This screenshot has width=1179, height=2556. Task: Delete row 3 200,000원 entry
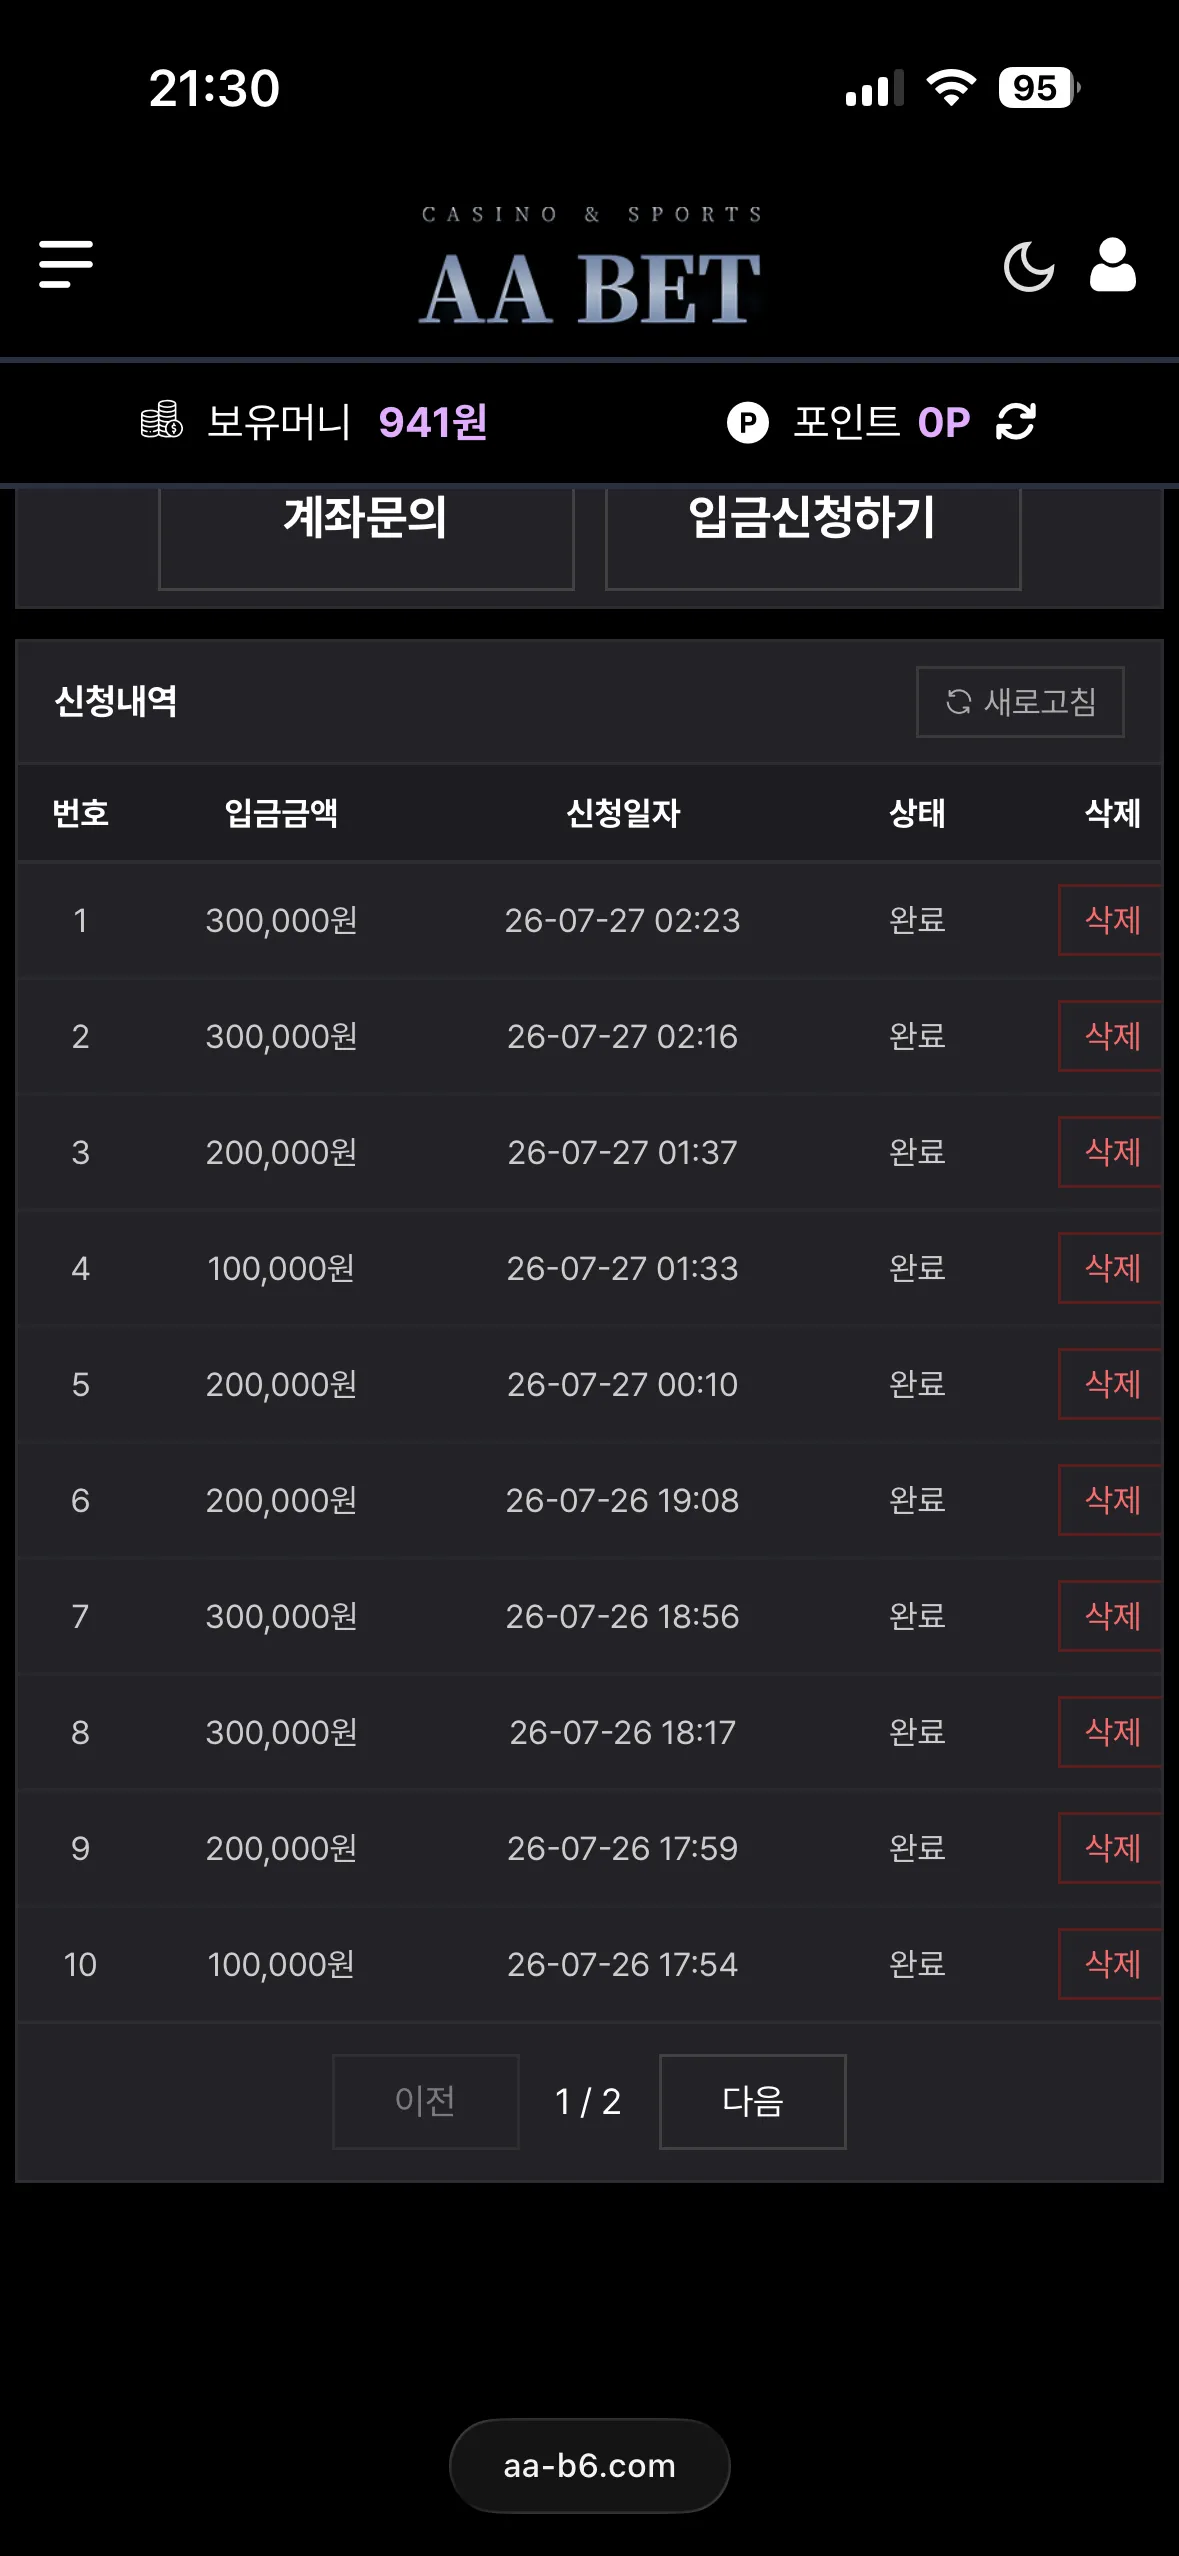coord(1111,1152)
